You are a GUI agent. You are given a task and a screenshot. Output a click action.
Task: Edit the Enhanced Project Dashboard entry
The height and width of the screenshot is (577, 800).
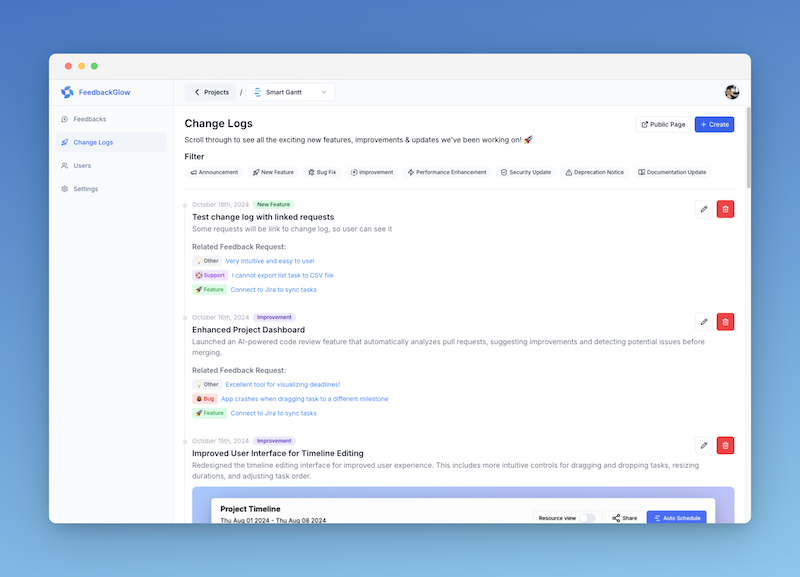pos(704,322)
